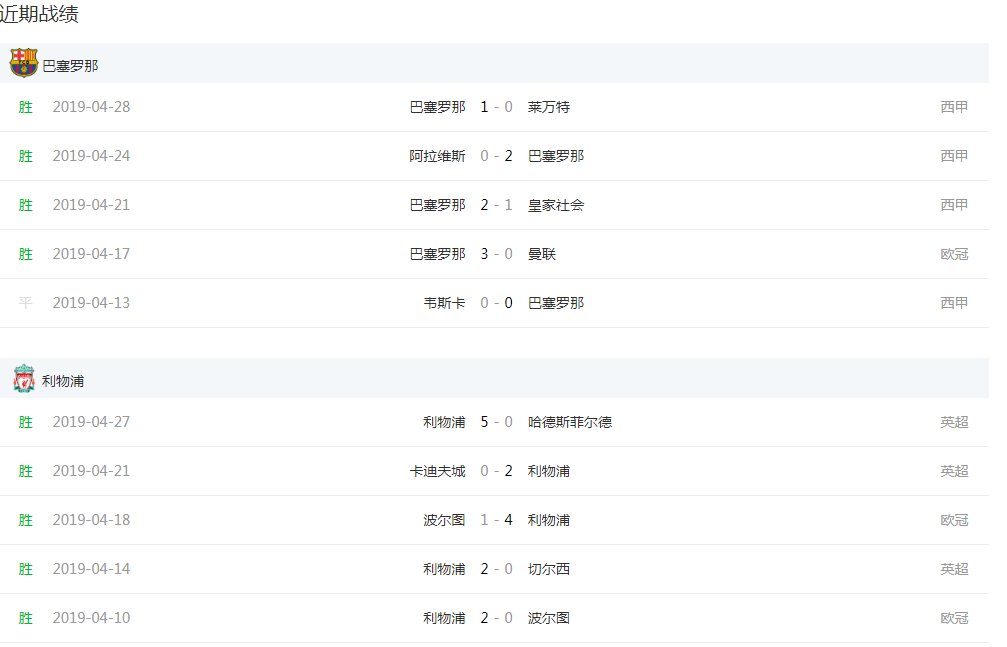Click the 欧冠 label on the 曼联 match
The height and width of the screenshot is (647, 1007).
[954, 254]
